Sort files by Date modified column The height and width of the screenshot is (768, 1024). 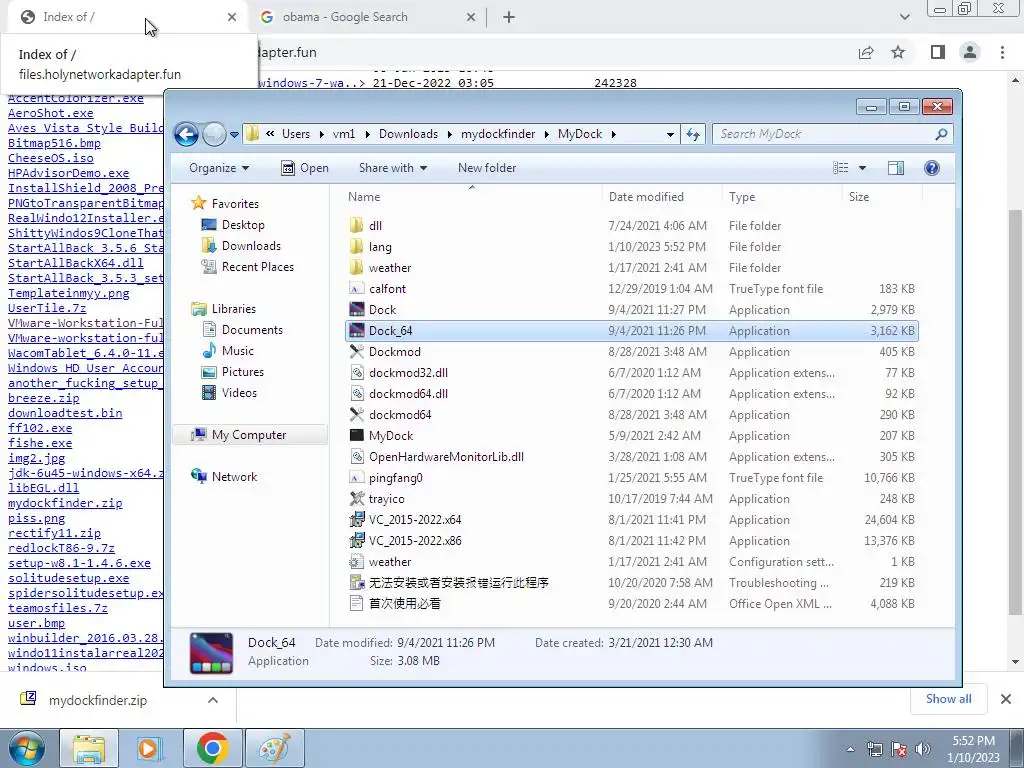pyautogui.click(x=646, y=197)
